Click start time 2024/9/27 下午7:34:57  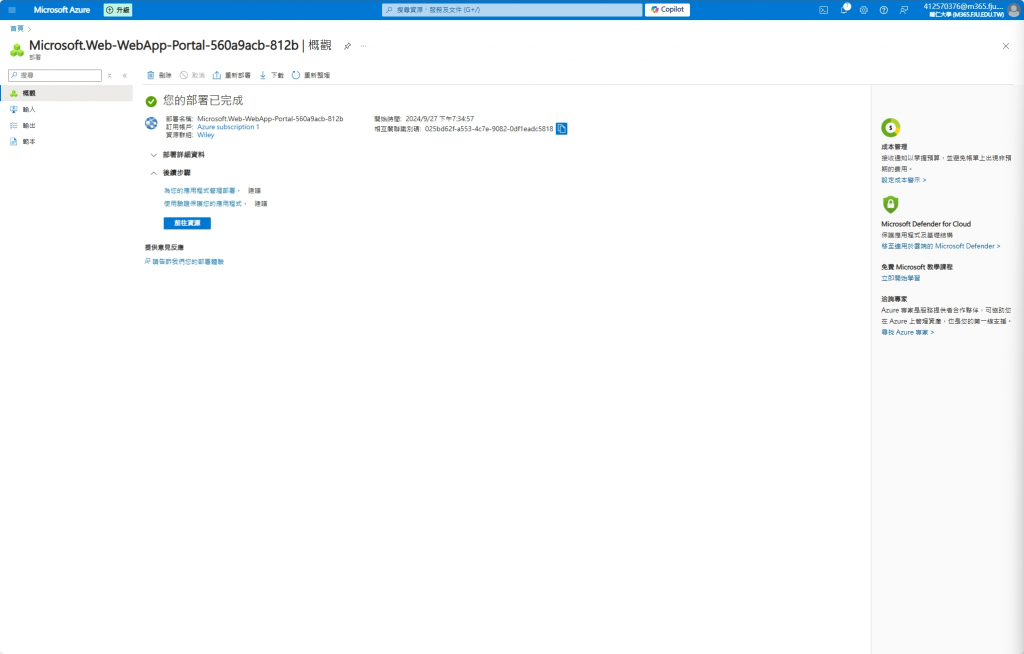440,119
